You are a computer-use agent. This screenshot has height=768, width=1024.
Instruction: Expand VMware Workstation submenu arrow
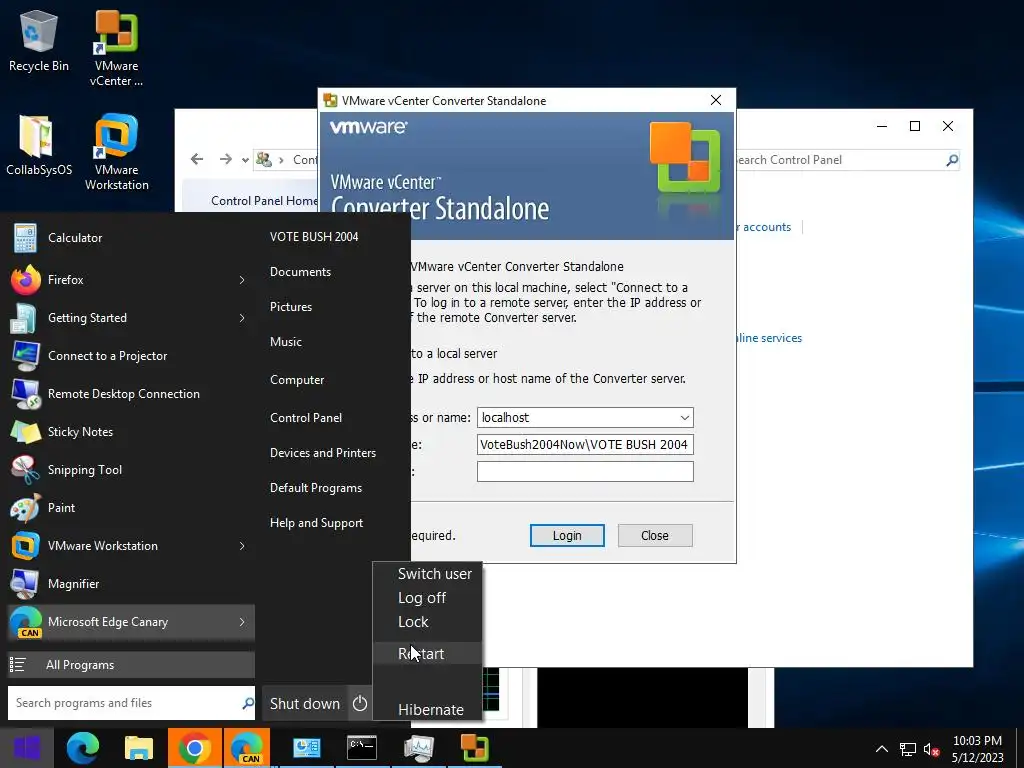242,546
